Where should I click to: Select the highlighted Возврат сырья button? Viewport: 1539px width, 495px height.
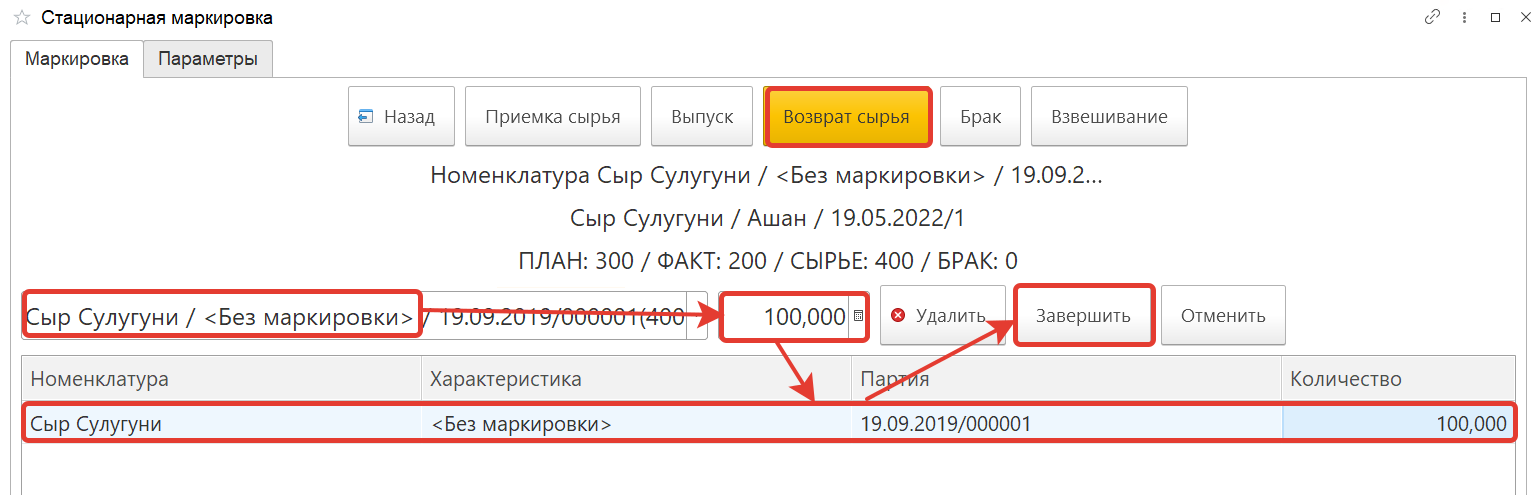[846, 117]
